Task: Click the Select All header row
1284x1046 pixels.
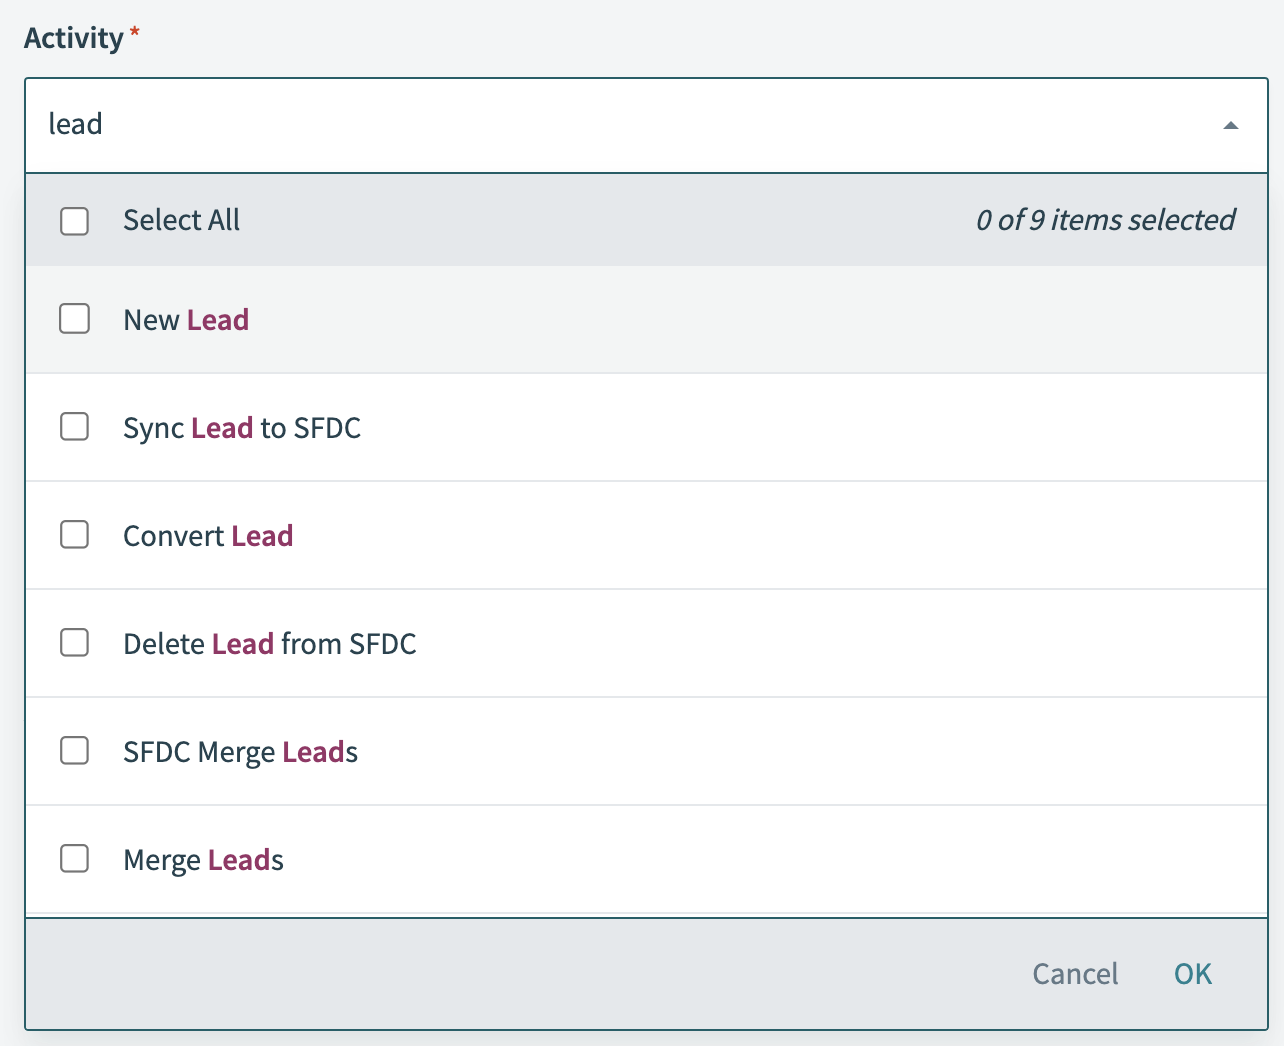Action: pos(500,221)
